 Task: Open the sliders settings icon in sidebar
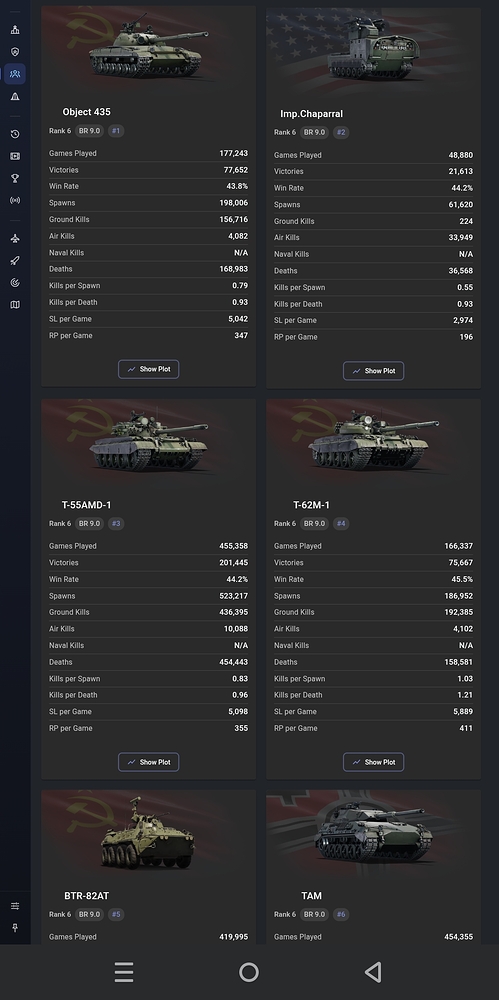(x=15, y=906)
